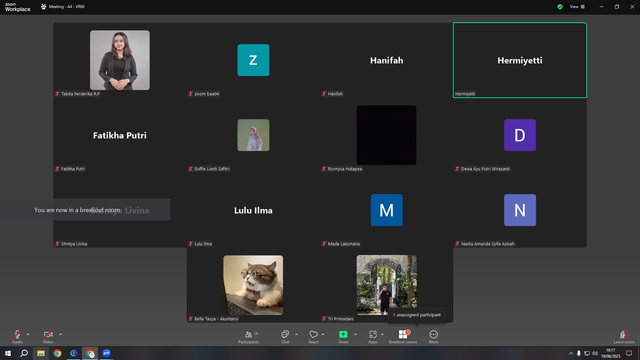Viewport: 640px width, 360px height.
Task: Select the Nadia Amanda Syifa Azizah avatar
Action: click(x=520, y=210)
